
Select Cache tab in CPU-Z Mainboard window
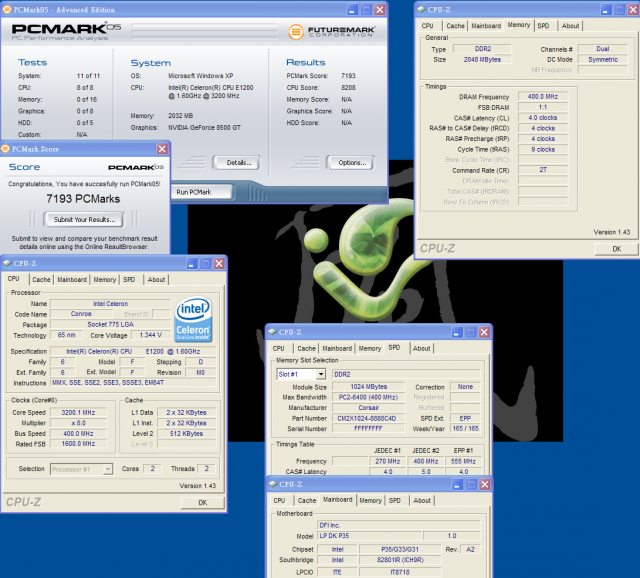pos(307,500)
